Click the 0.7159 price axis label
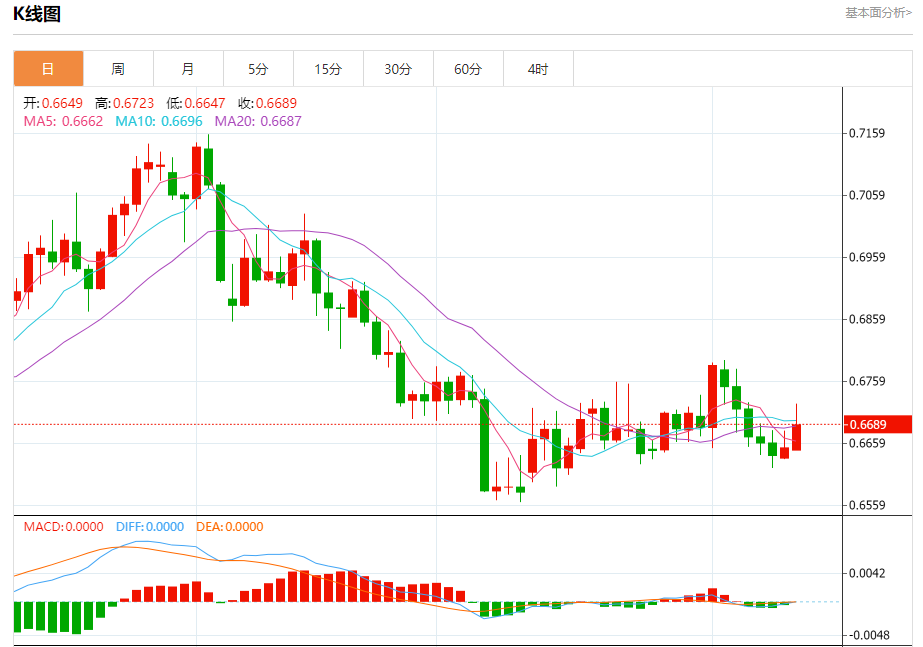This screenshot has height=647, width=923. tap(866, 133)
